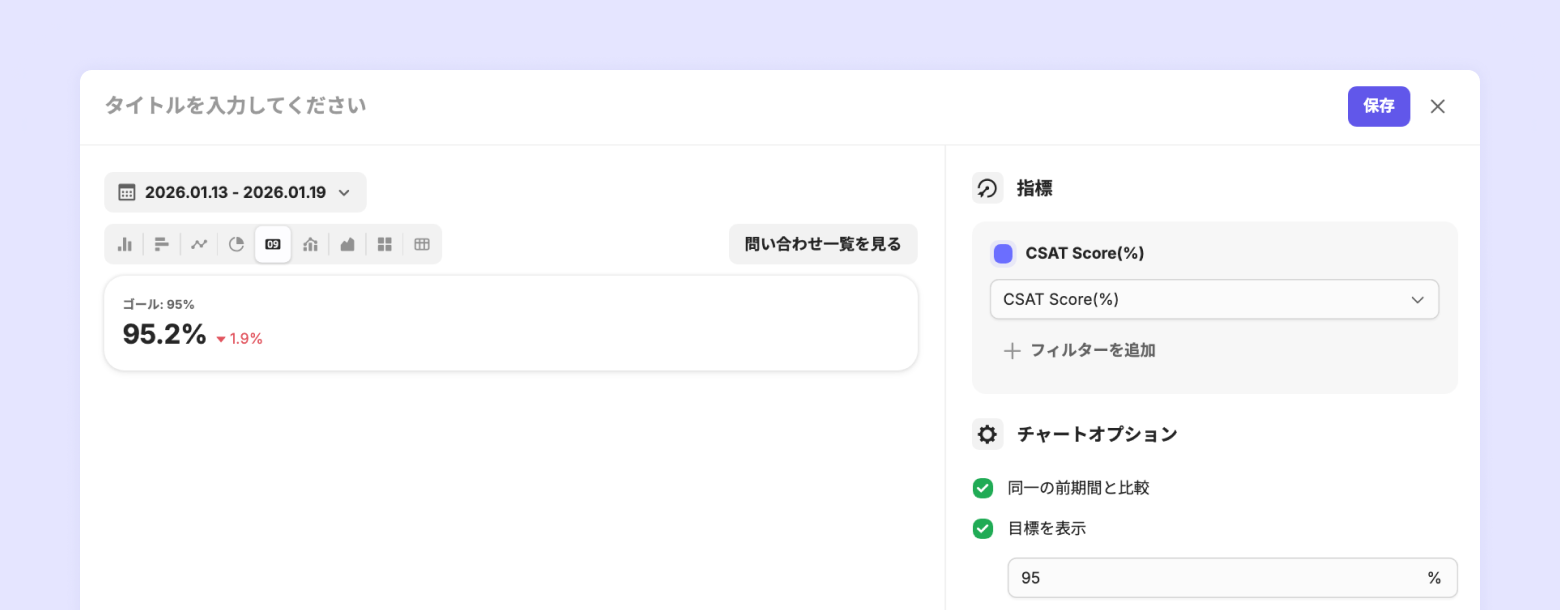Select the vertical bar chart type

tap(125, 244)
